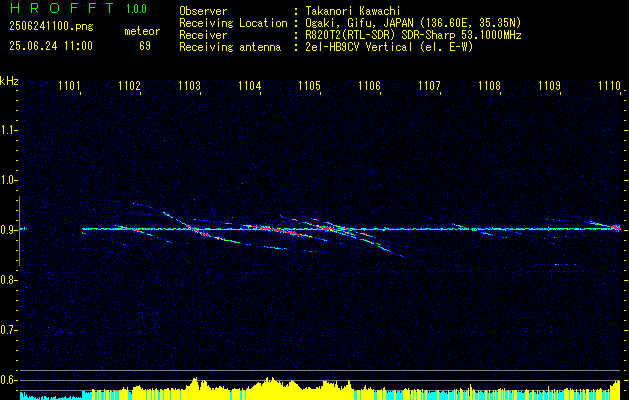Click the date 25.06.24 11:00

click(51, 46)
